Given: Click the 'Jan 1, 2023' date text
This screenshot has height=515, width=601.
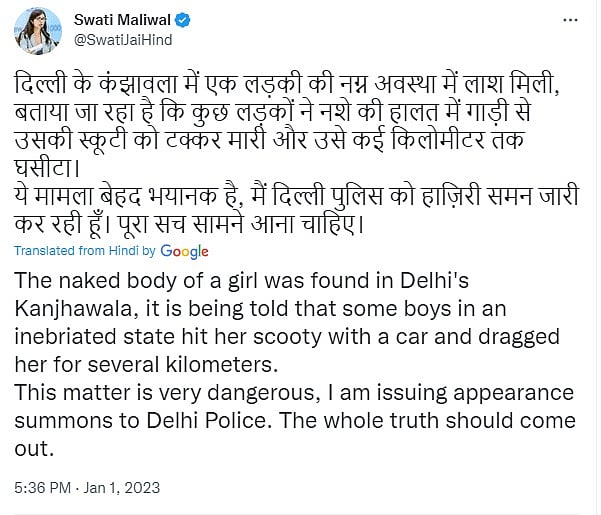Looking at the screenshot, I should pos(122,488).
